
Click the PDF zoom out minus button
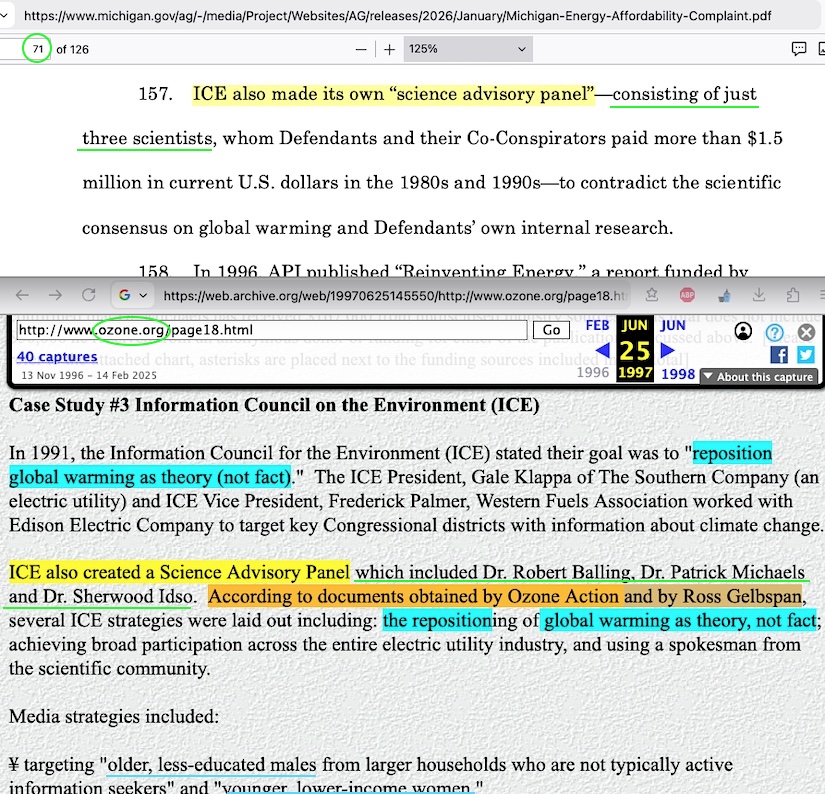point(361,49)
